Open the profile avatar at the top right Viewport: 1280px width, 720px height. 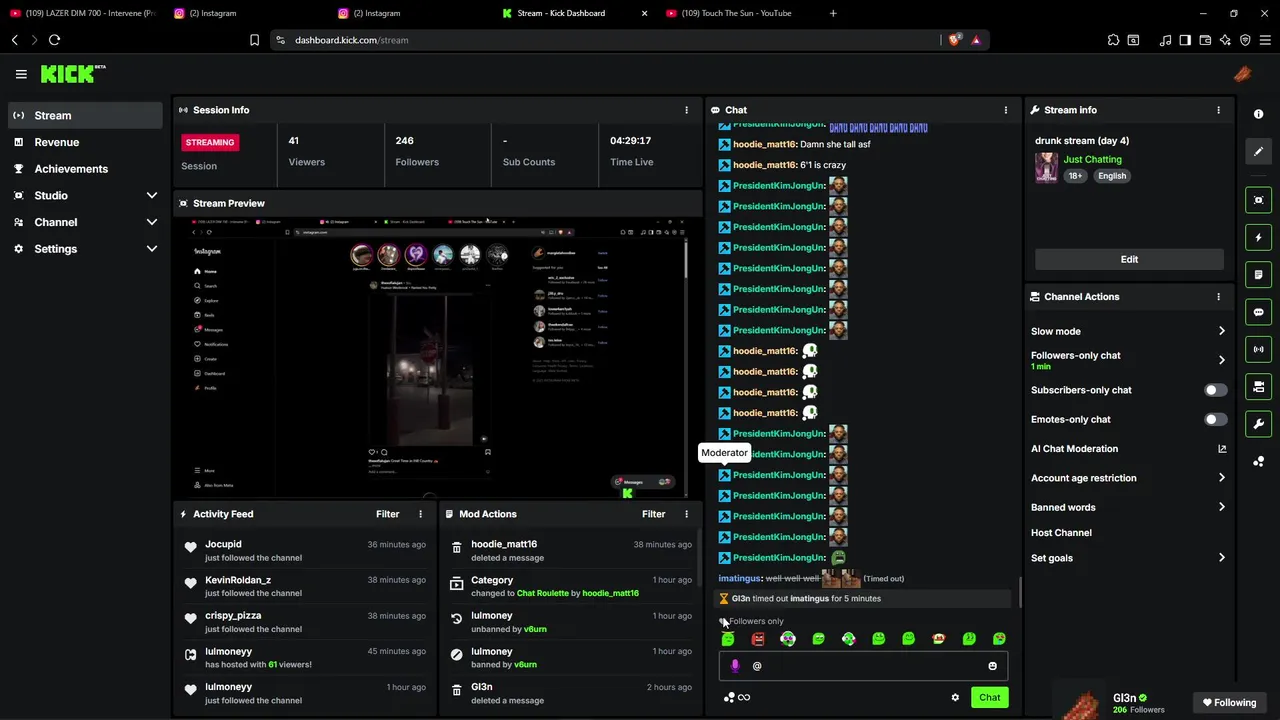(1241, 74)
